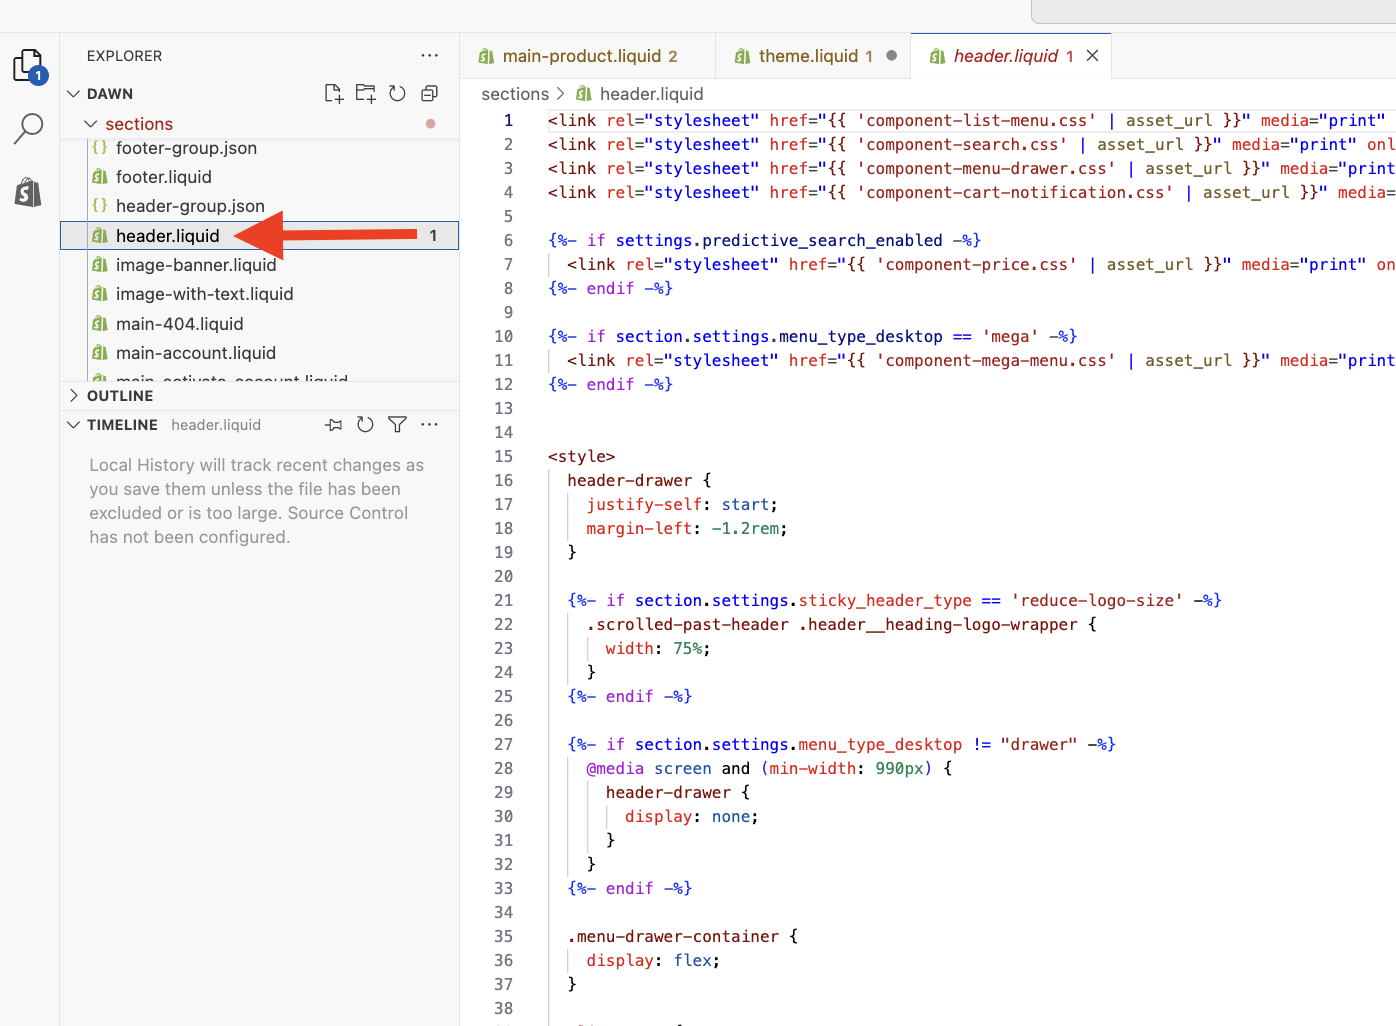Open the Shopify extension panel icon
Image resolution: width=1396 pixels, height=1026 pixels.
28,191
